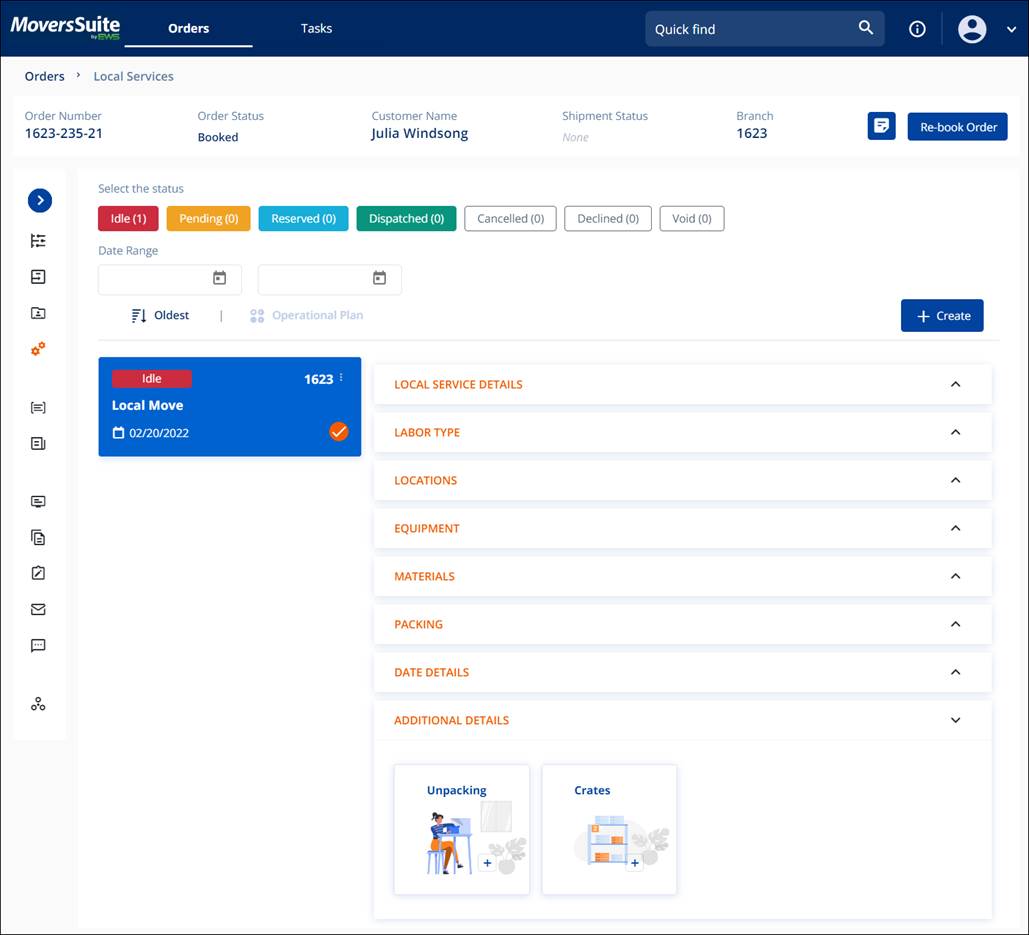Click the Re-book Order button
This screenshot has height=935, width=1029.
tap(956, 126)
